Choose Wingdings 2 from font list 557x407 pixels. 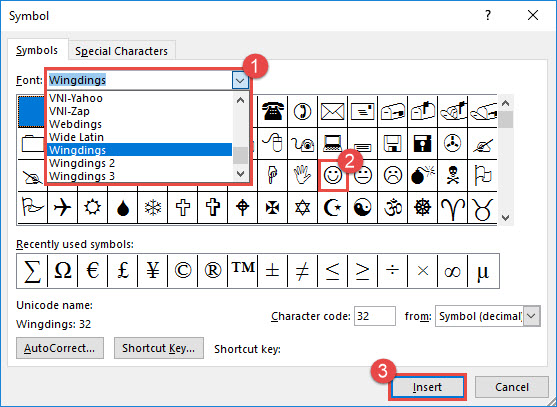pyautogui.click(x=140, y=163)
